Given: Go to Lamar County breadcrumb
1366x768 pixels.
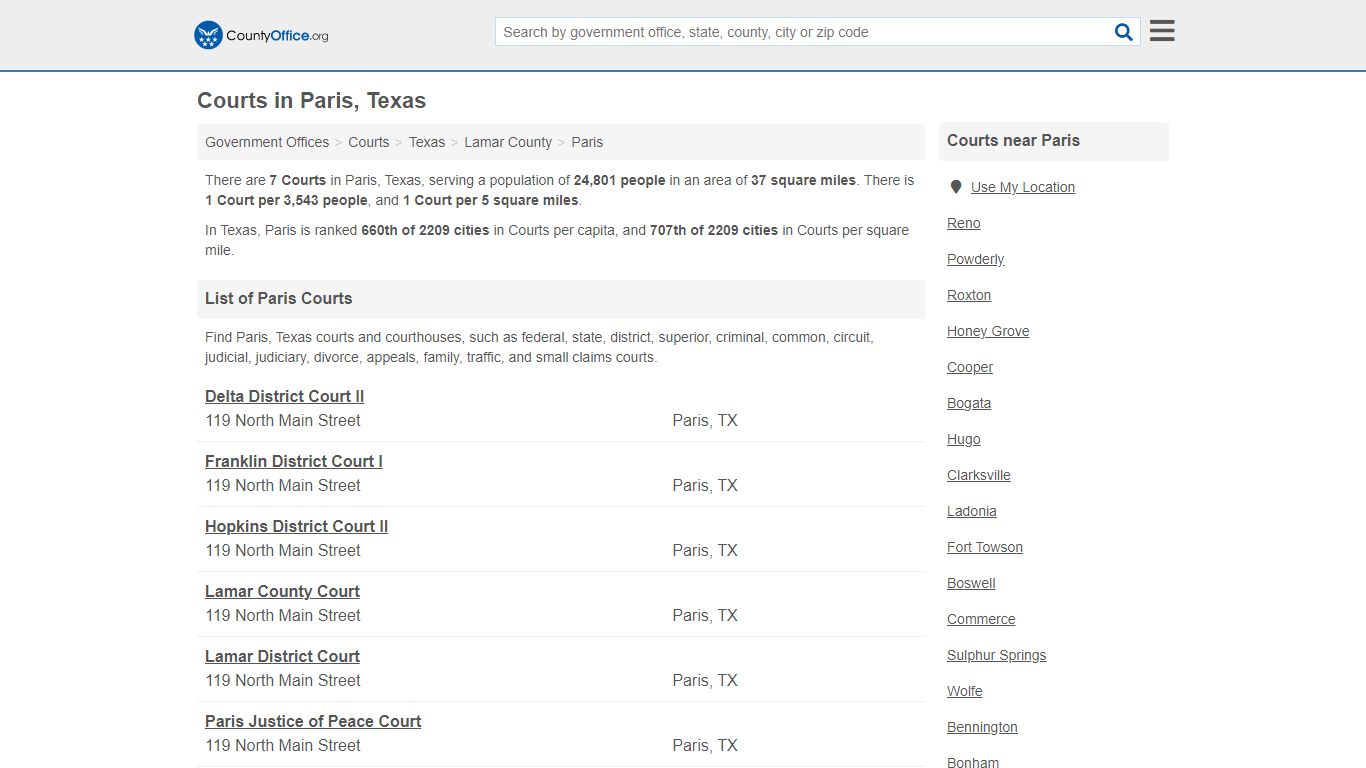Looking at the screenshot, I should pyautogui.click(x=508, y=142).
